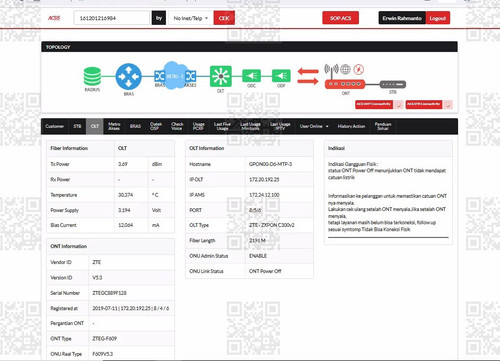Click the right blue Metro Akses switch icon

190,76
